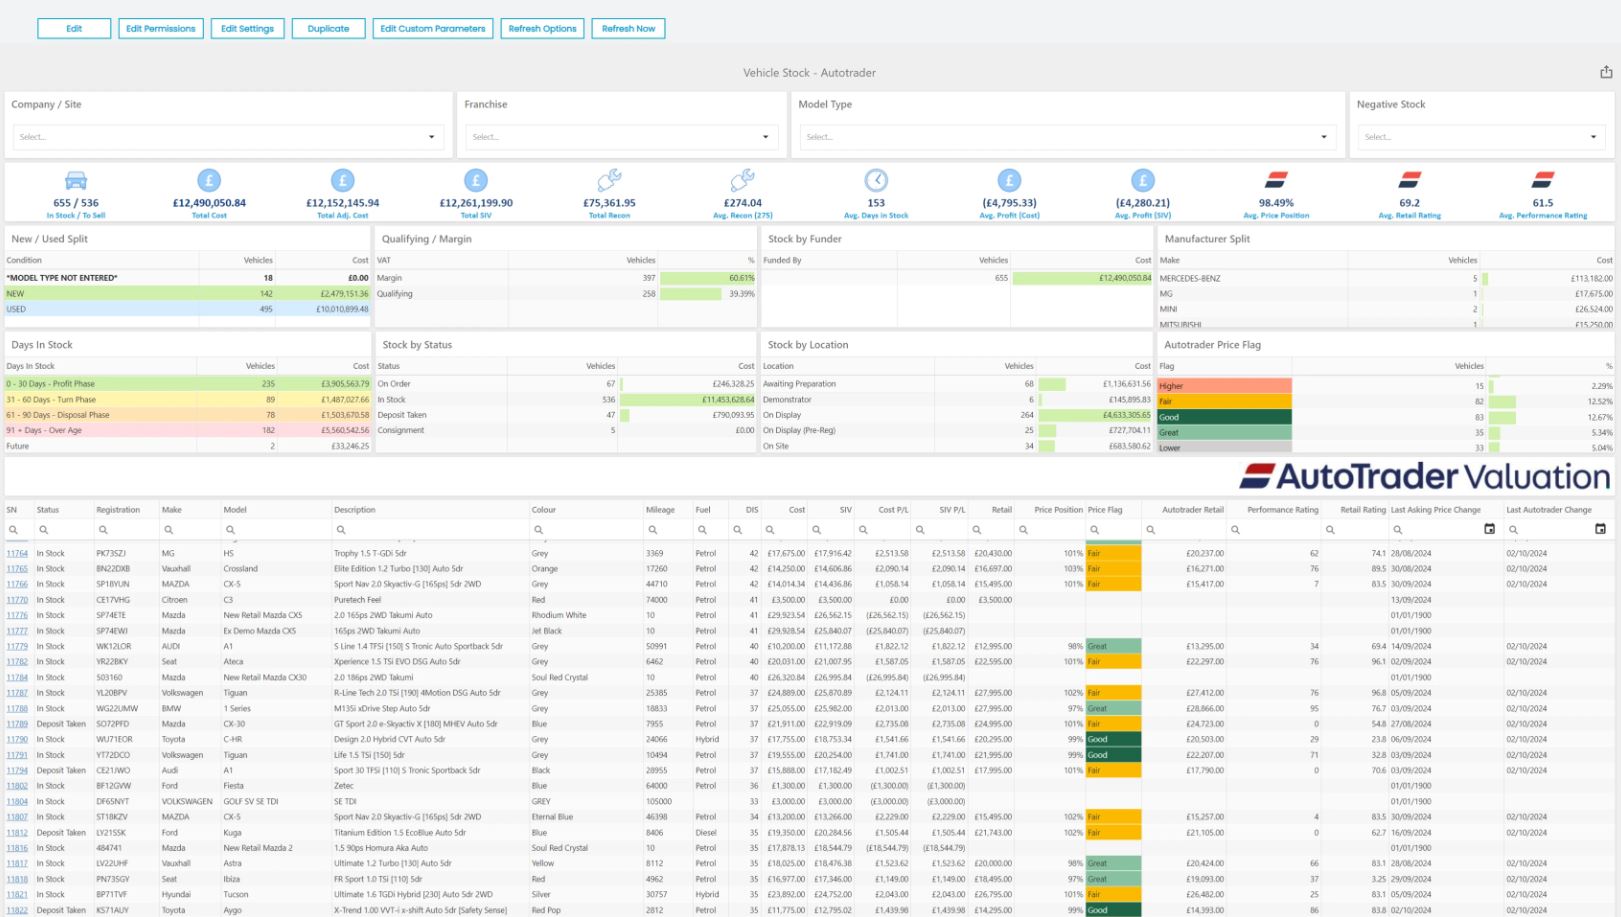
Task: Click Edit Permissions button
Action: click(x=161, y=28)
